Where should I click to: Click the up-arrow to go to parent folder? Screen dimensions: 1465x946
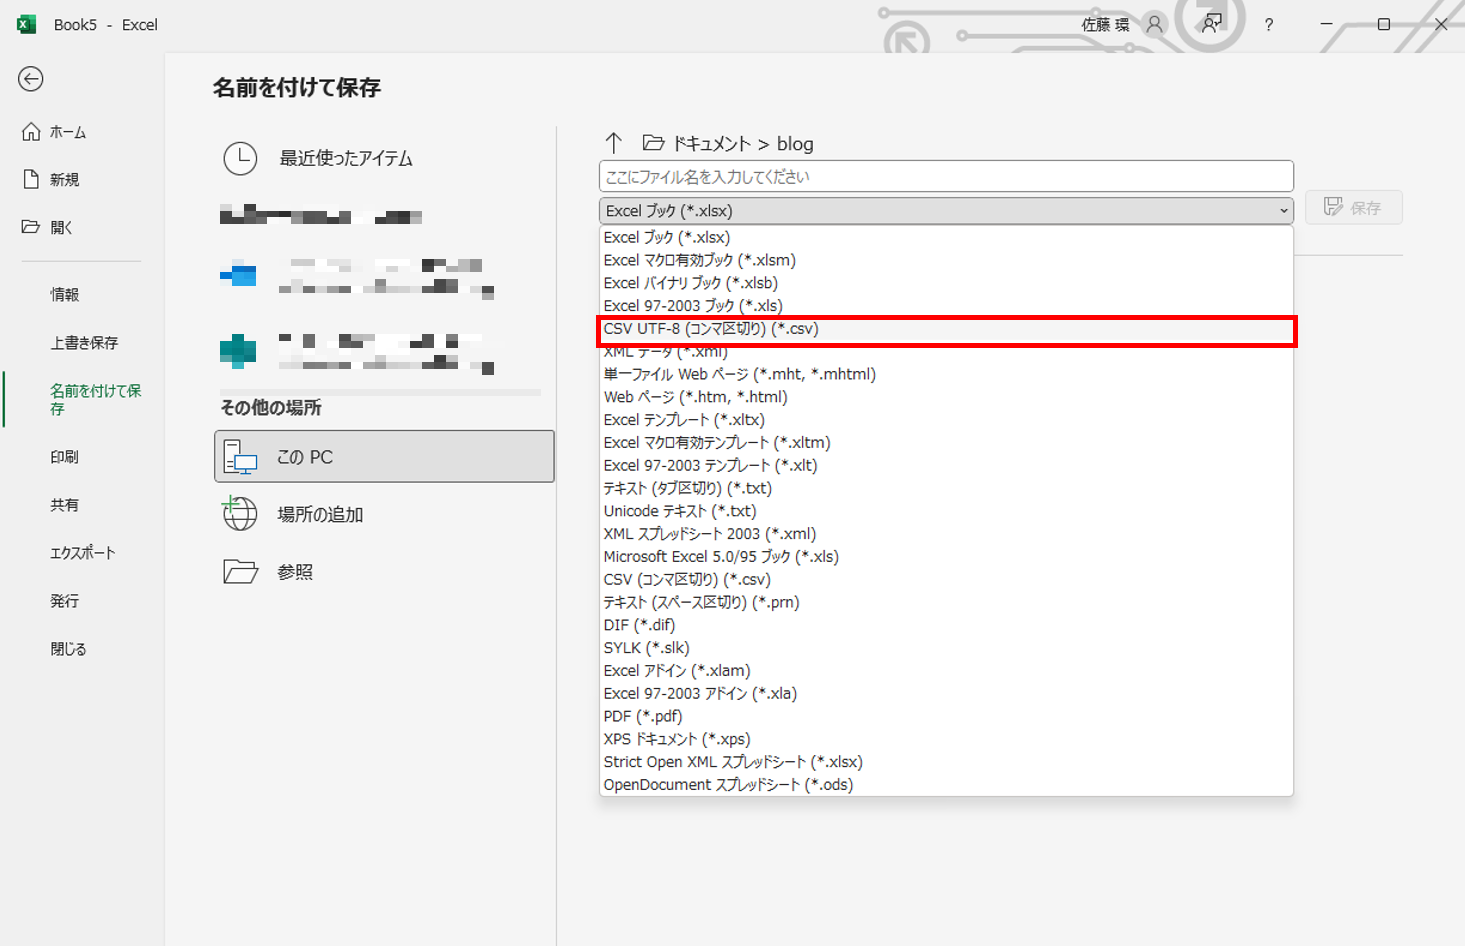[x=613, y=143]
